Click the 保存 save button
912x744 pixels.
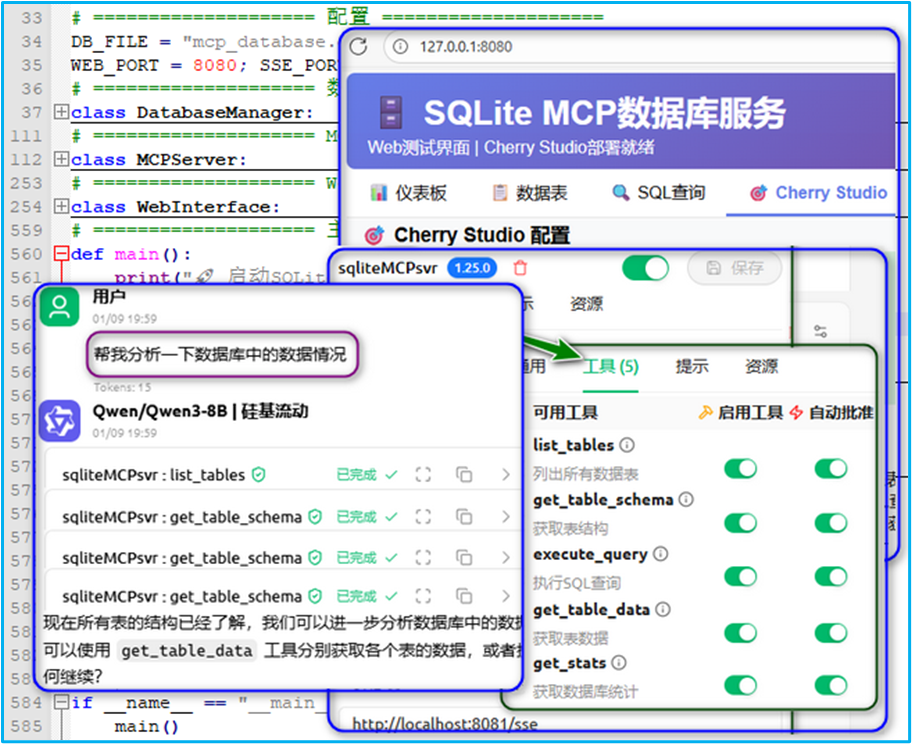click(735, 268)
